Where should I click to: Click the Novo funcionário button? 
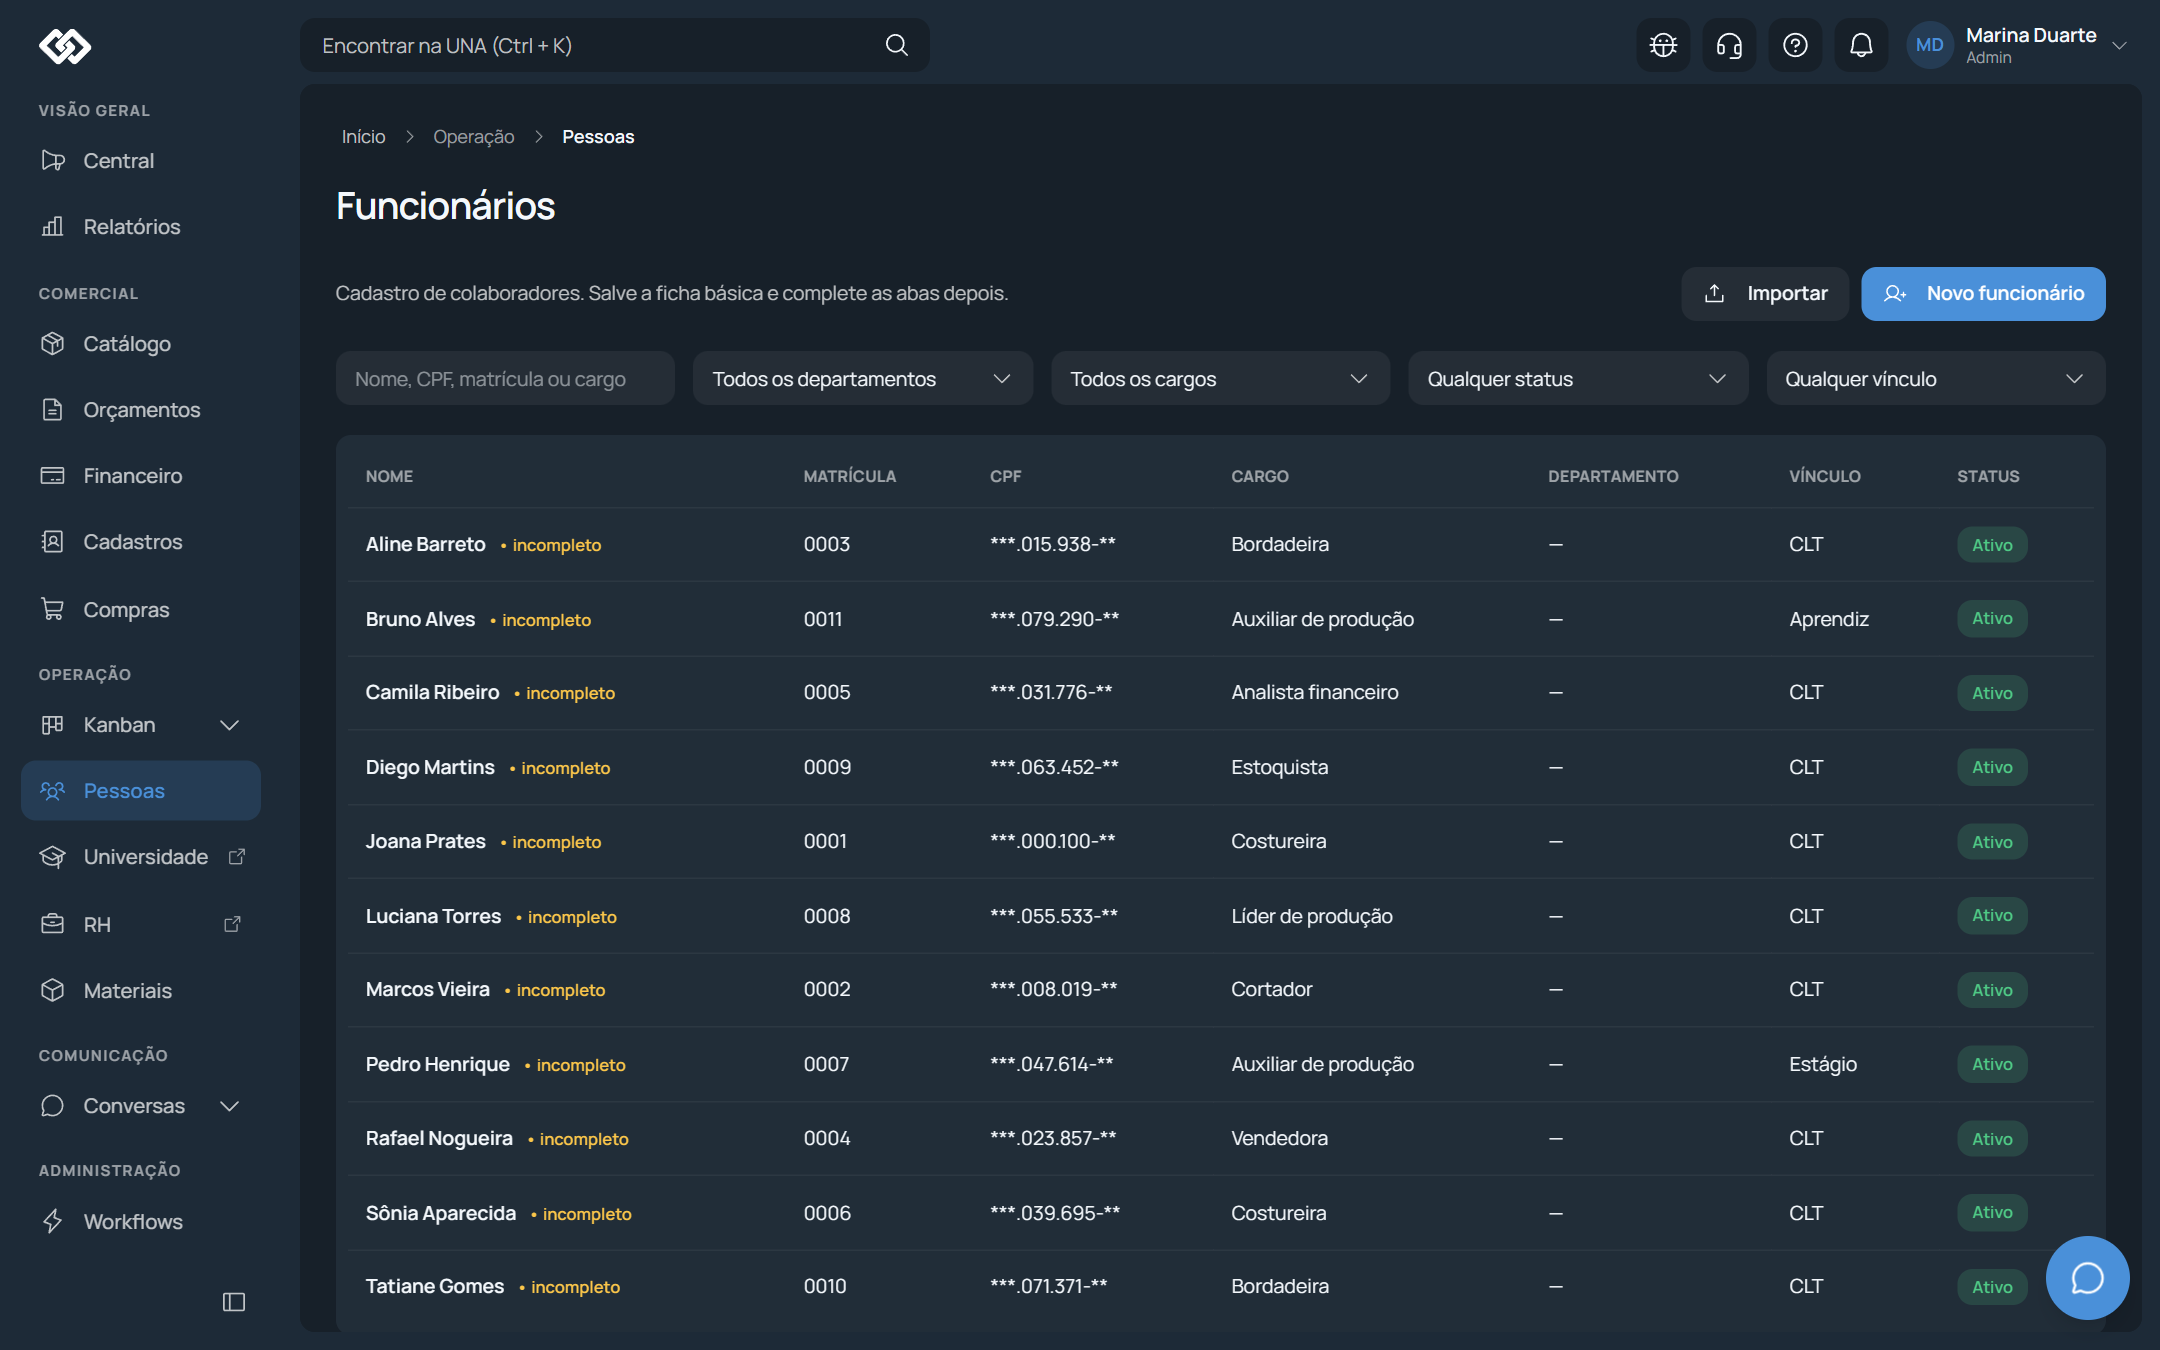[1983, 293]
